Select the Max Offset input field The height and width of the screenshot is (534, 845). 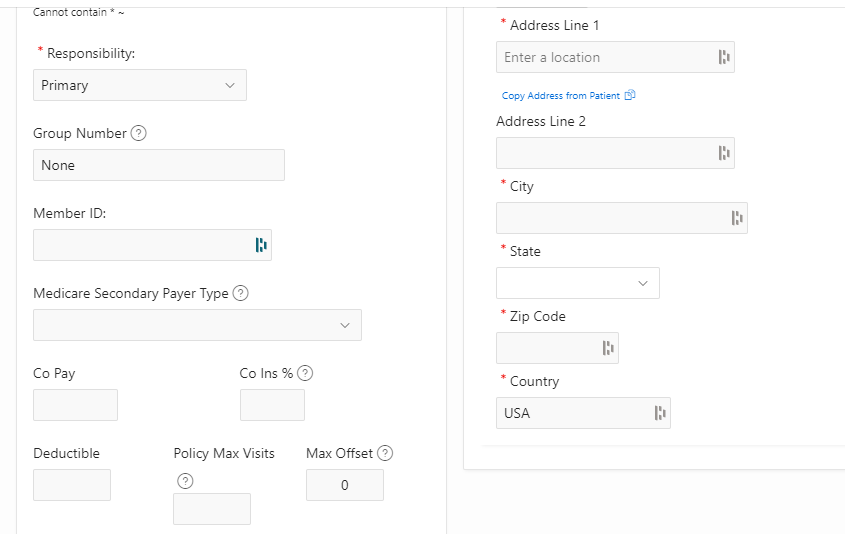click(344, 485)
